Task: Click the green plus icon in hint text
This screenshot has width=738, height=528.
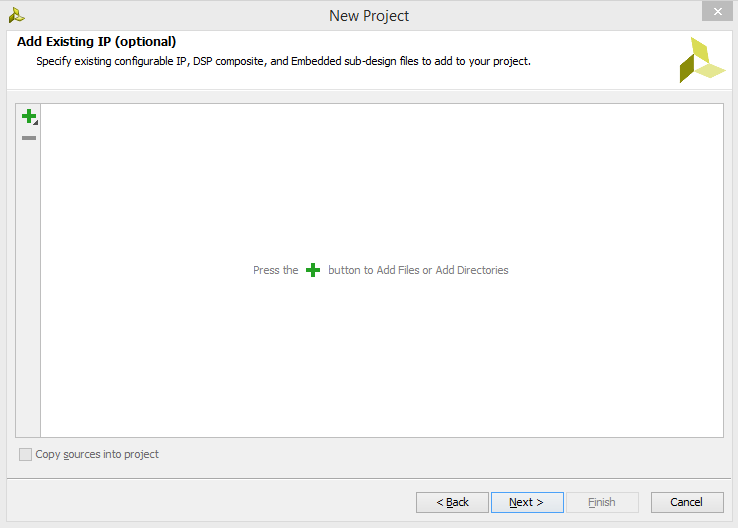Action: [313, 270]
